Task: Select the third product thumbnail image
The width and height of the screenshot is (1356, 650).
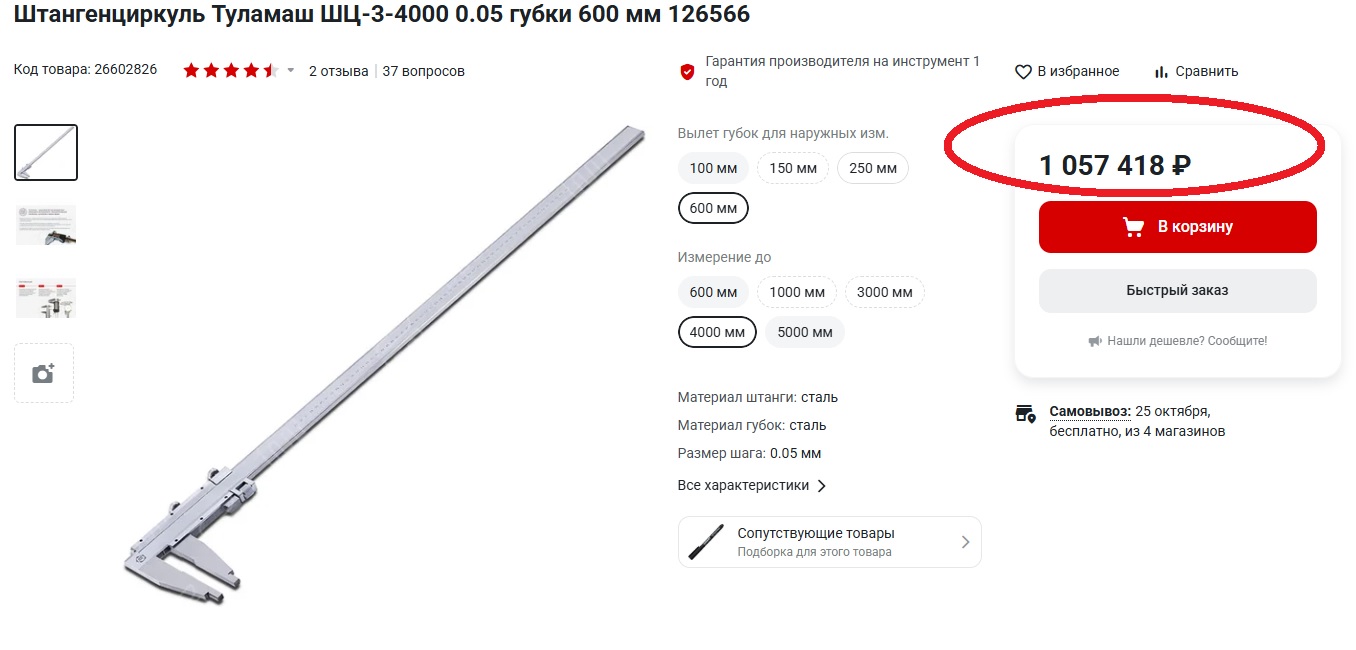Action: click(46, 298)
